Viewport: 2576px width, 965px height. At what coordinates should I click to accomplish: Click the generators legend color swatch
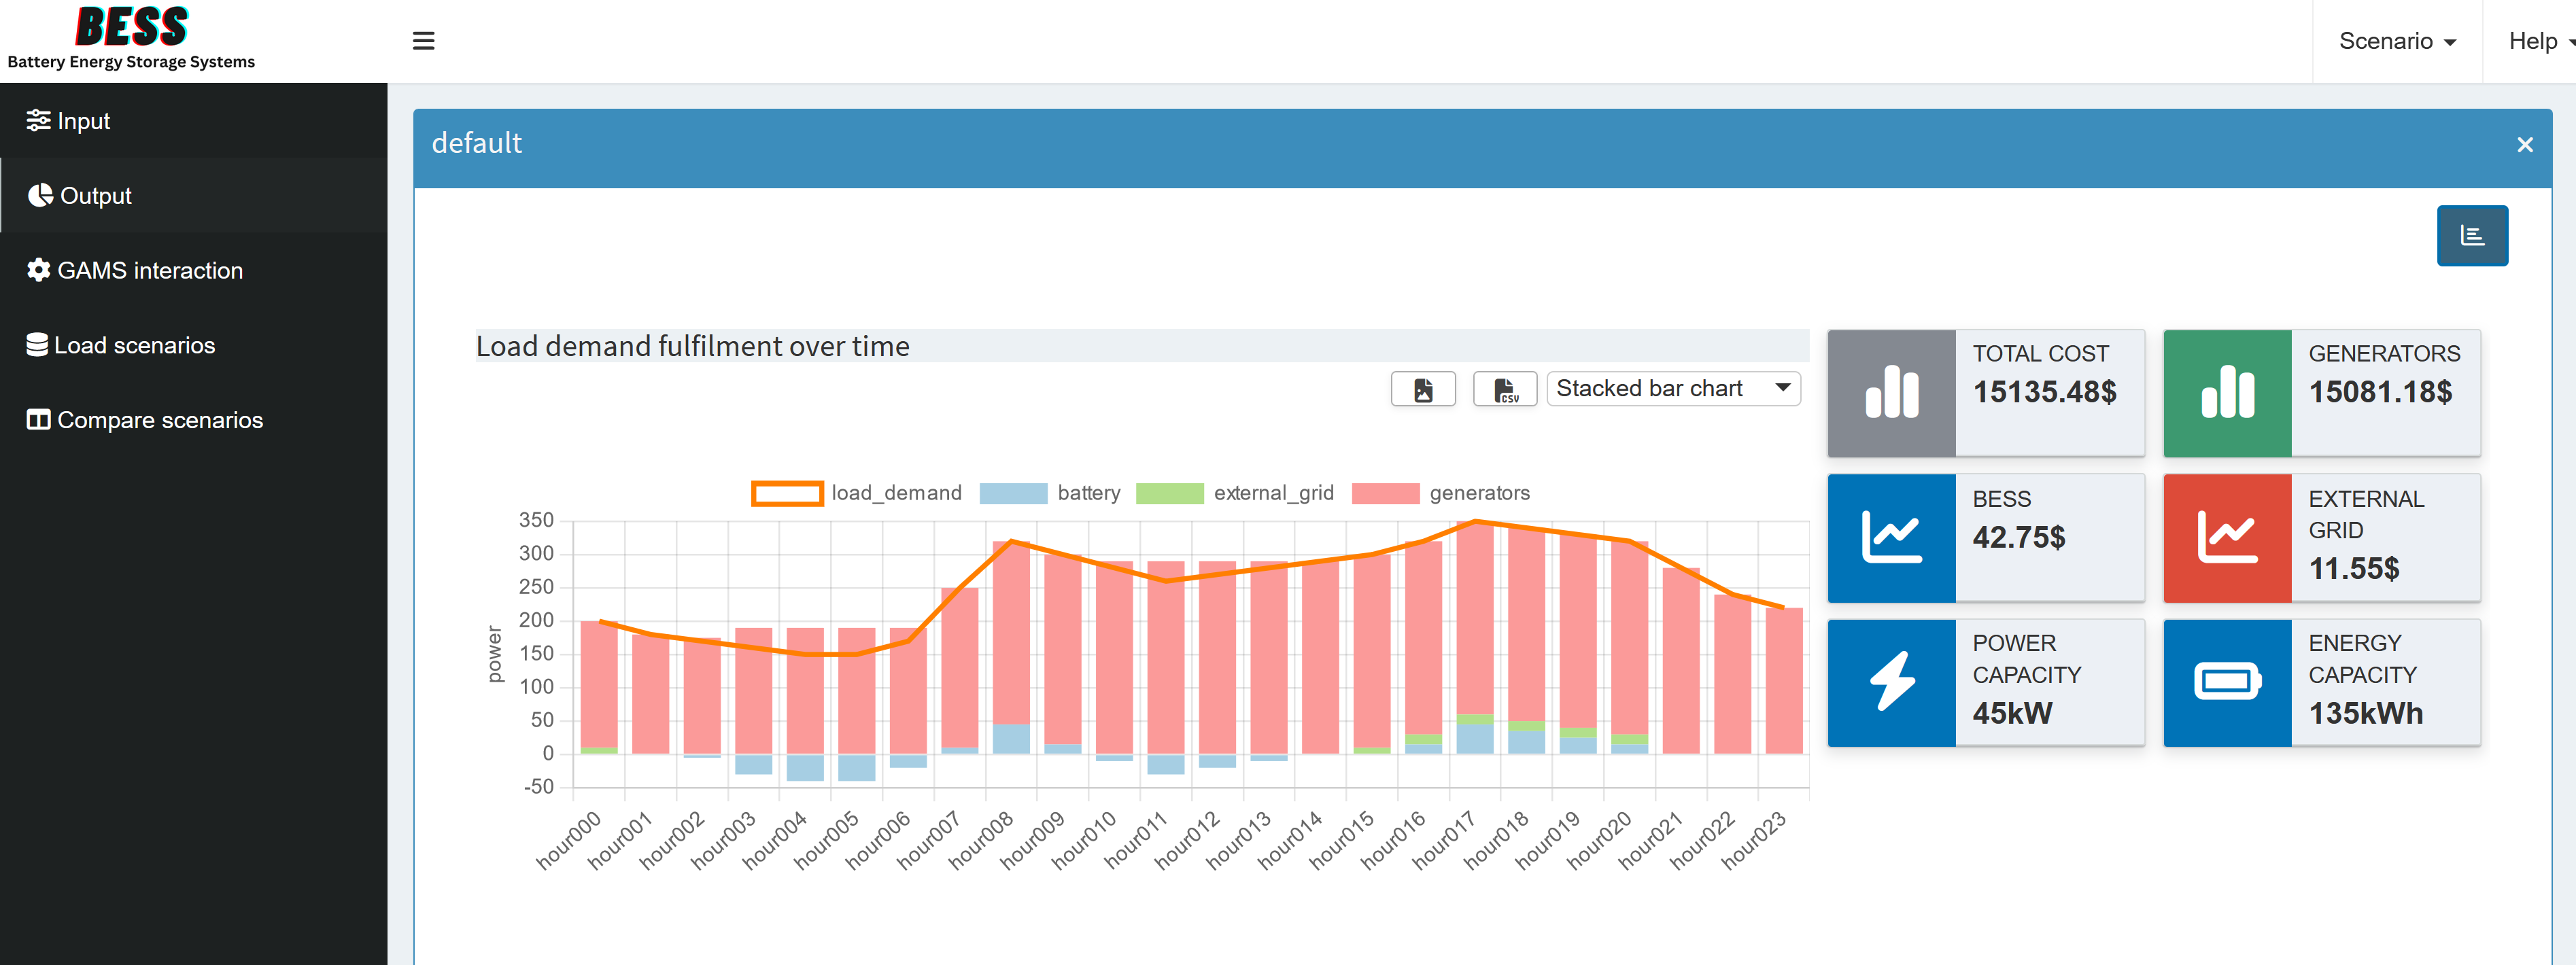click(x=1385, y=493)
